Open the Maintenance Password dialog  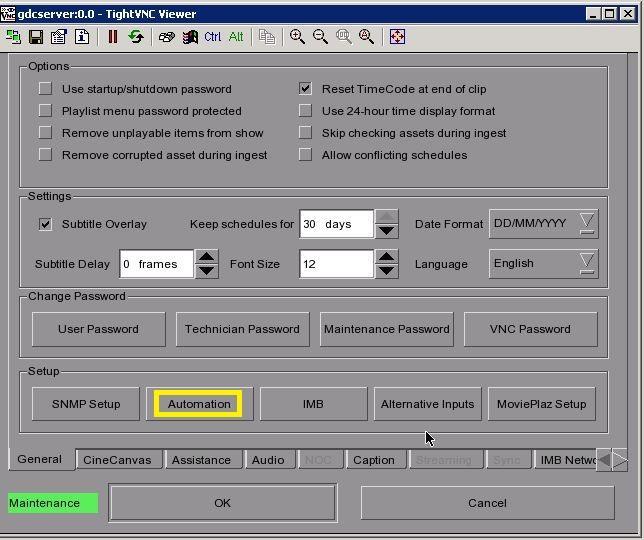point(386,329)
